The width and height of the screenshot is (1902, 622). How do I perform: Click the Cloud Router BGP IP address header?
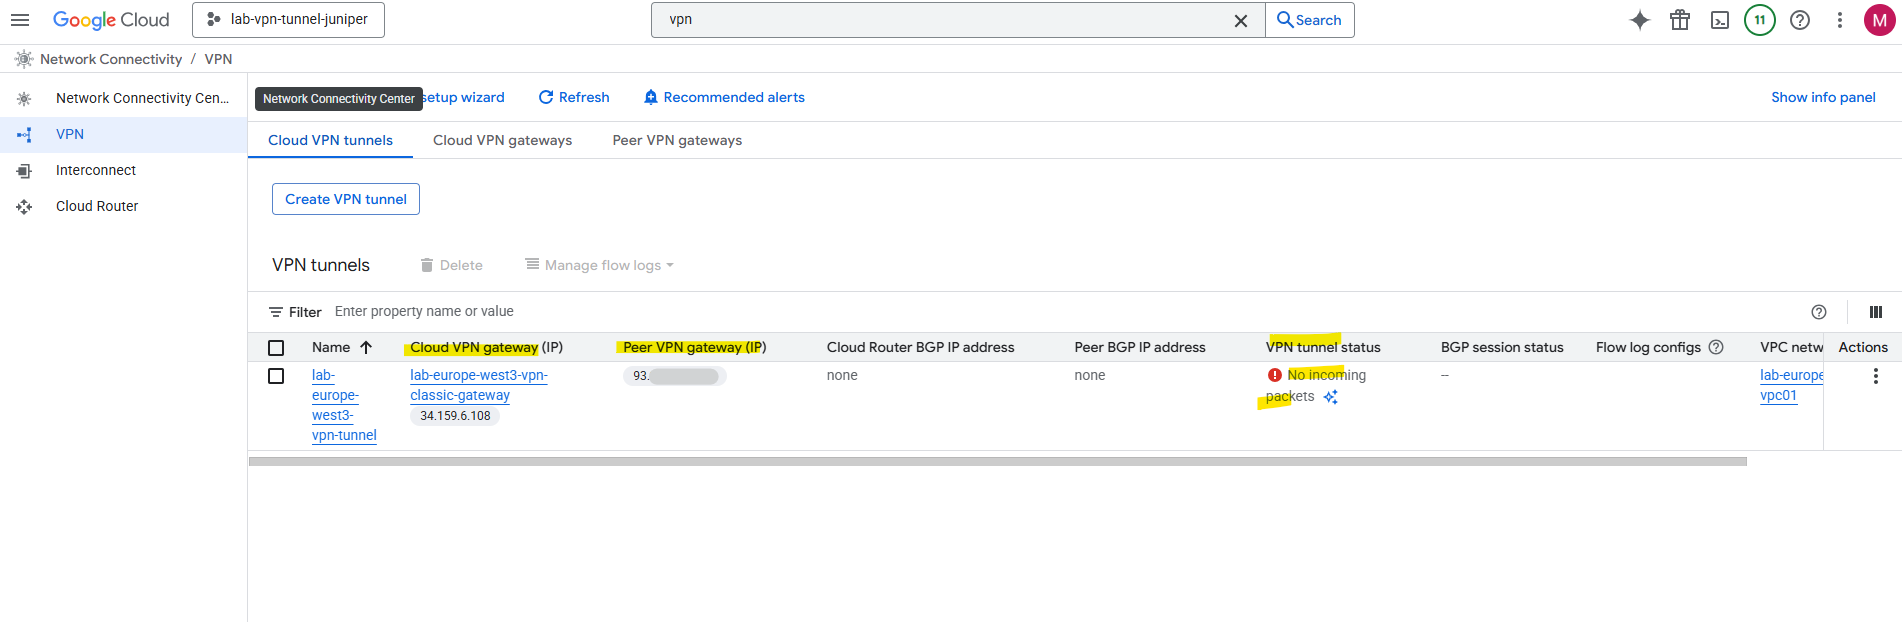coord(920,347)
